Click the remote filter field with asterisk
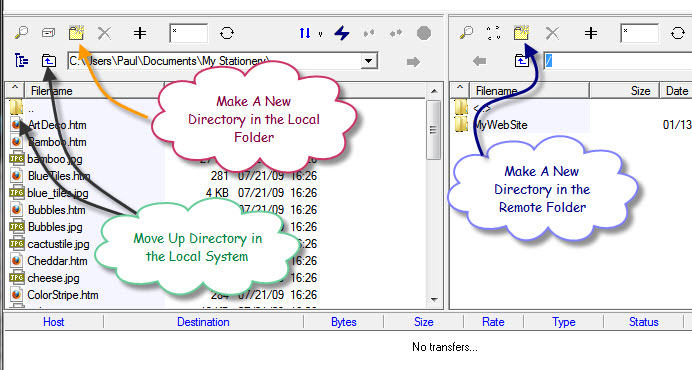Viewport: 692px width, 370px height. click(639, 33)
